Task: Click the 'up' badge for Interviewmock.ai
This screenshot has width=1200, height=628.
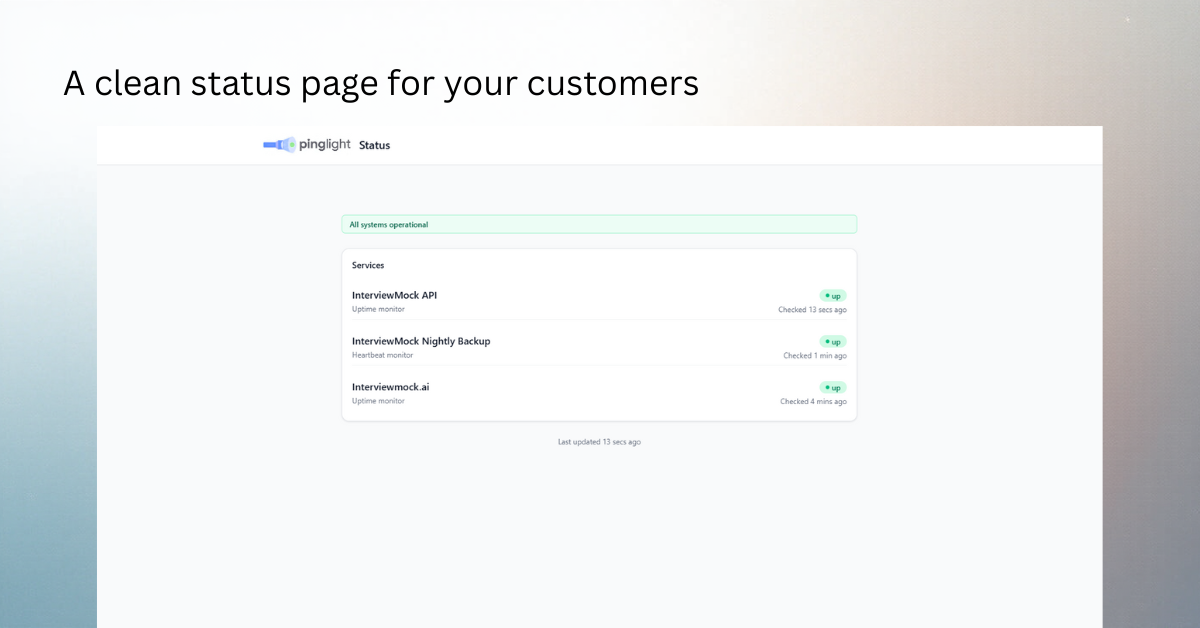Action: click(x=834, y=387)
